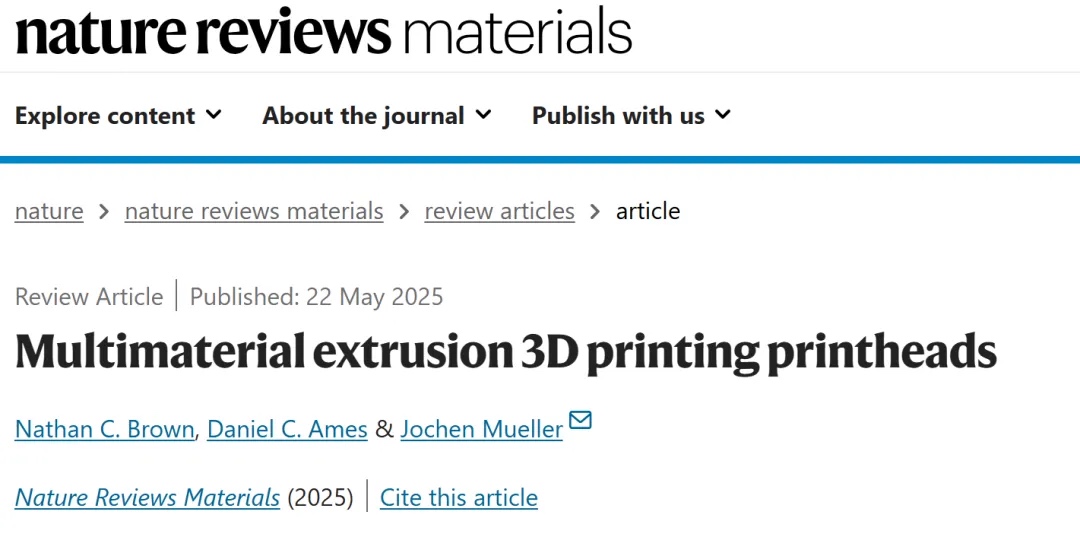This screenshot has height=534, width=1080.
Task: Click the email envelope icon beside Jochen Mueller
Action: click(580, 421)
